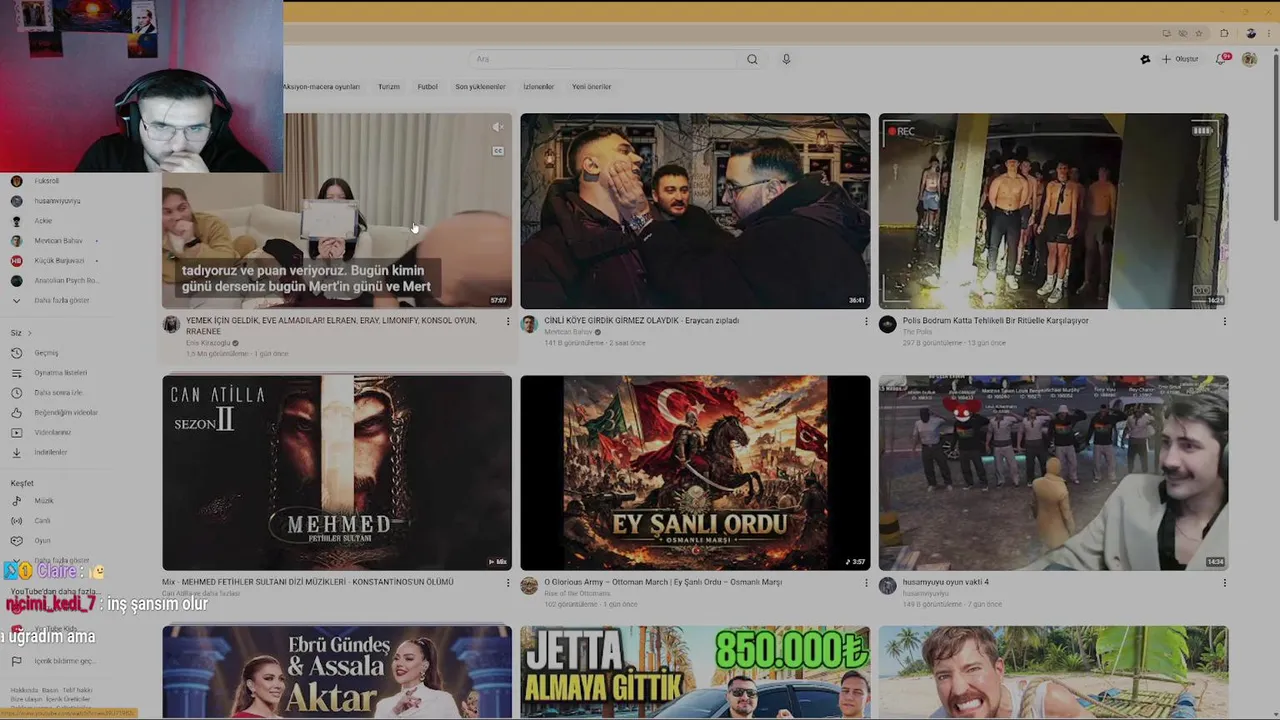1280x720 pixels.
Task: Open MEHMED Fetihler Sultanı mix thumbnail
Action: point(337,473)
